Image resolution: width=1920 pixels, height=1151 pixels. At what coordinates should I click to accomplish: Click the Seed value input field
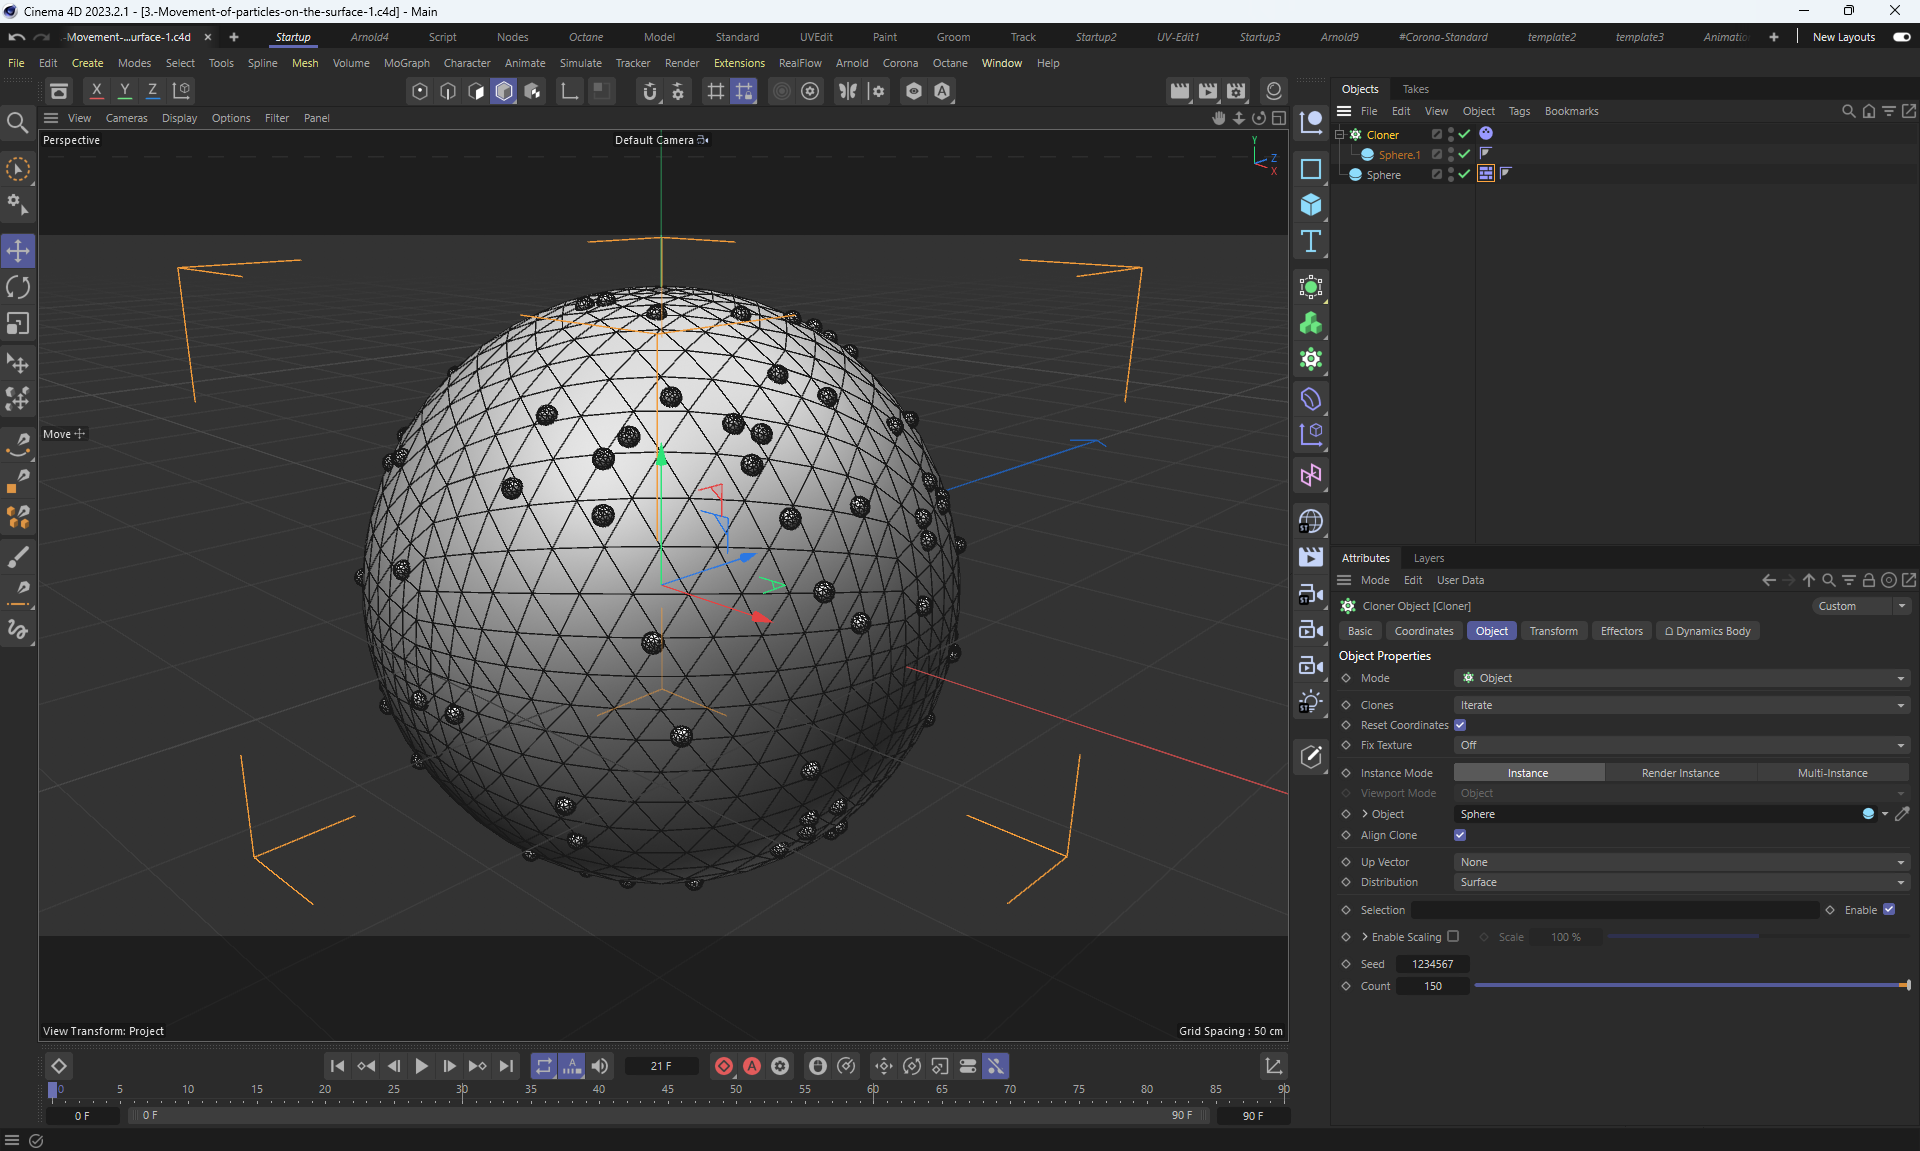[x=1432, y=964]
